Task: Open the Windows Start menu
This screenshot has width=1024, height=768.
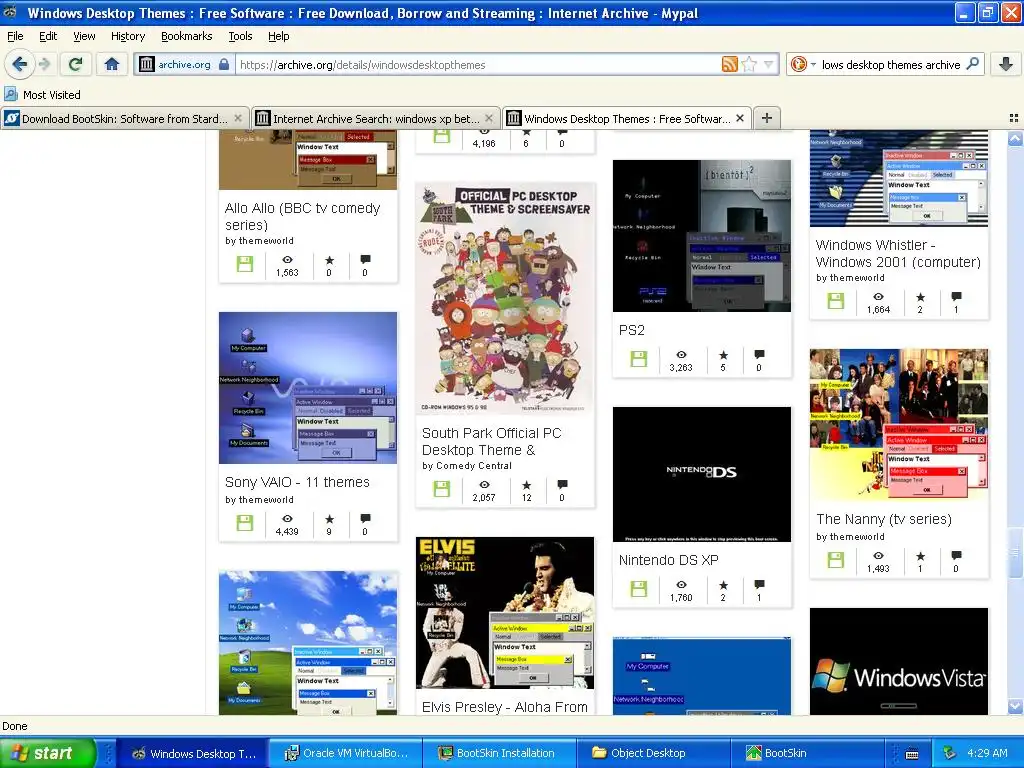Action: [x=48, y=753]
